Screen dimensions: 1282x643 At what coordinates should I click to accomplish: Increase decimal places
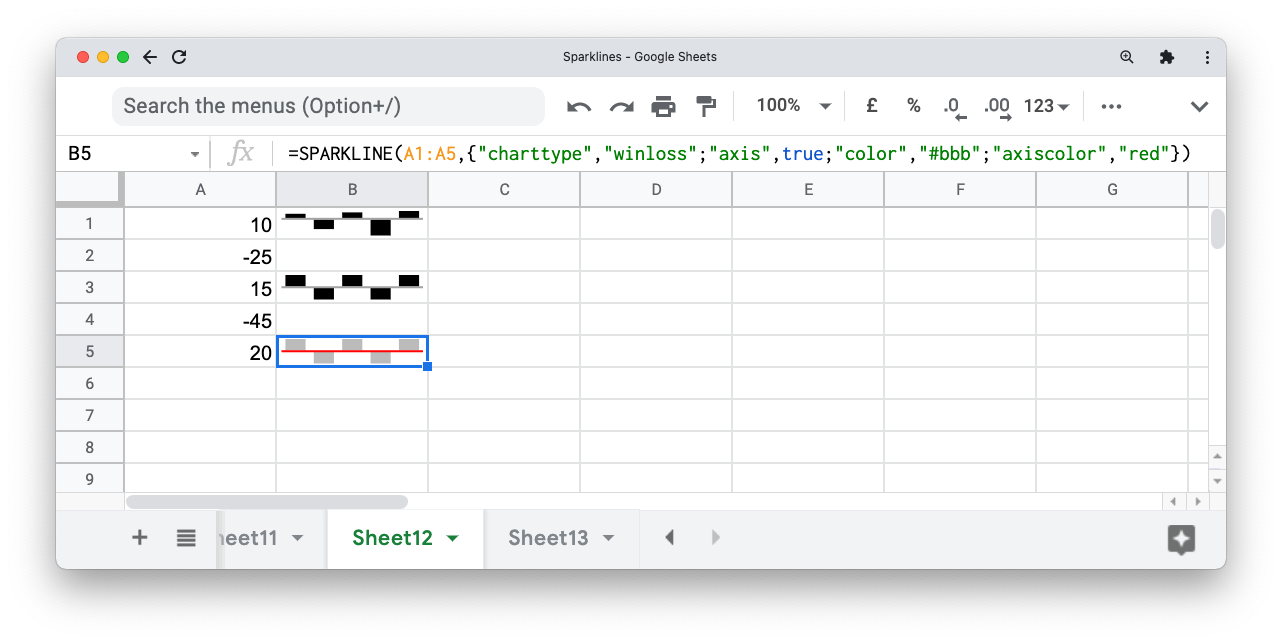996,105
